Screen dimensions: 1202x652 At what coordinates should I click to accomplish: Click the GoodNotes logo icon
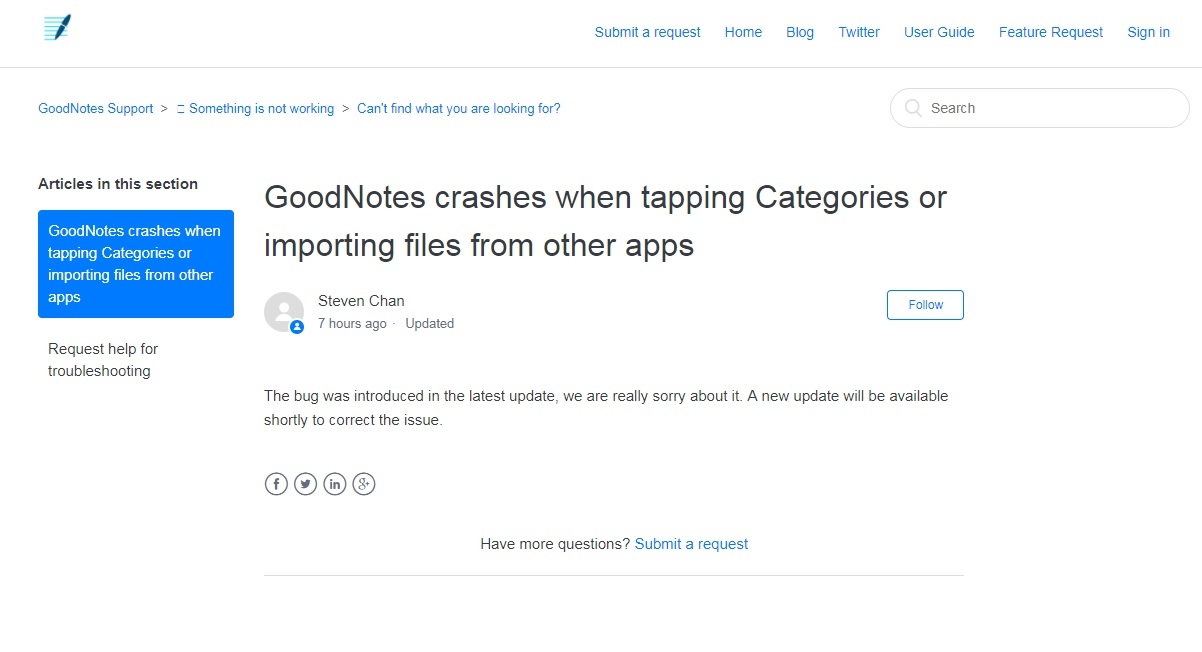58,28
